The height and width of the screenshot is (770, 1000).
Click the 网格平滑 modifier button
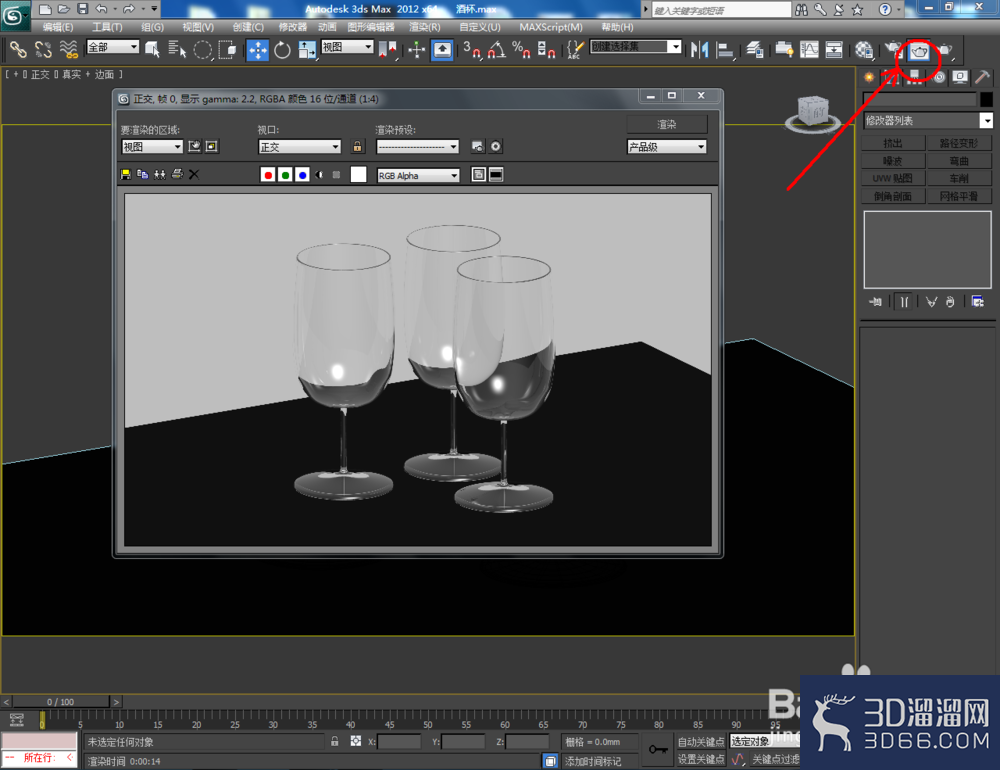959,196
